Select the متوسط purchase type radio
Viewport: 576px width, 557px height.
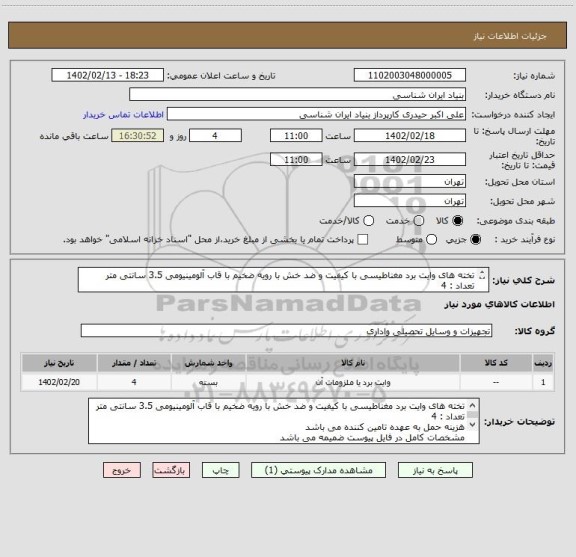(x=432, y=240)
